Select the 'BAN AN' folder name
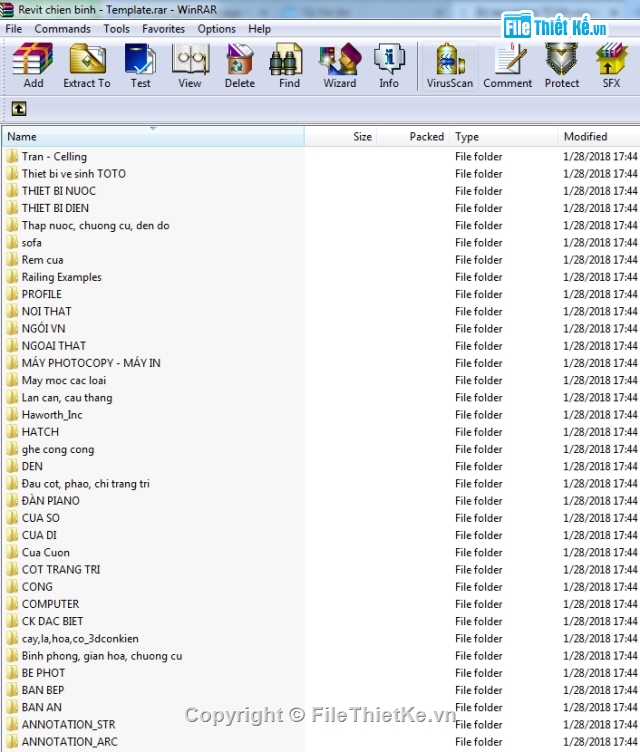The height and width of the screenshot is (752, 640). click(41, 707)
